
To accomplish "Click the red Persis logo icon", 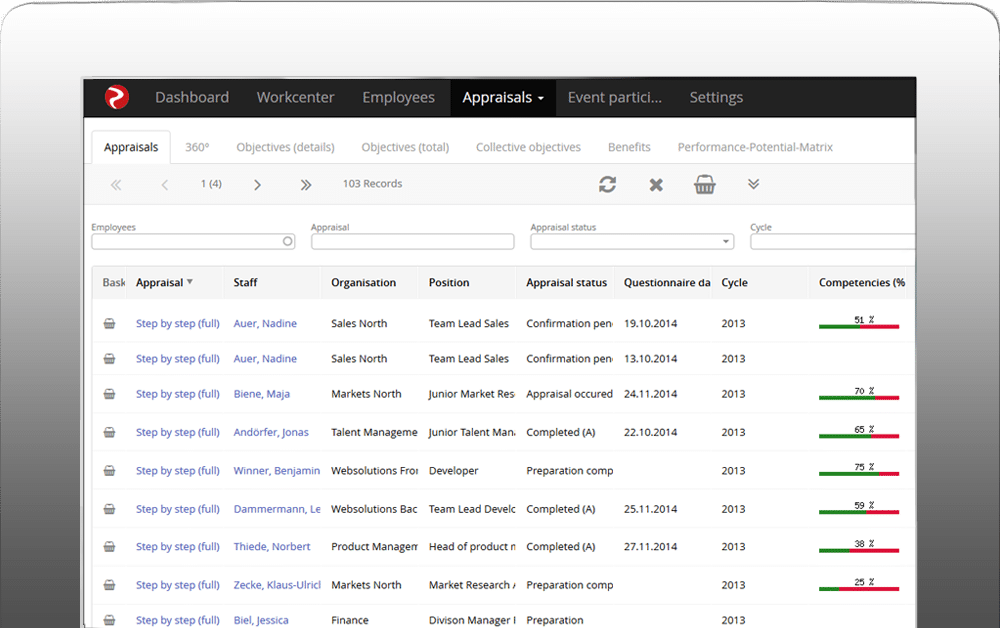I will click(x=117, y=97).
